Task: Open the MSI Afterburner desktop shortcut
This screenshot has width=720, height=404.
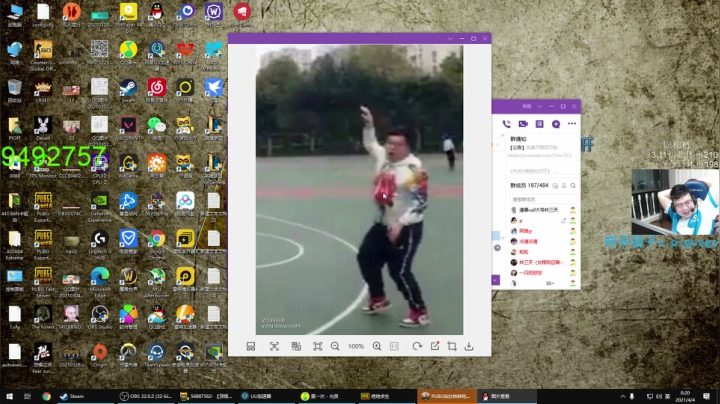Action: click(157, 282)
